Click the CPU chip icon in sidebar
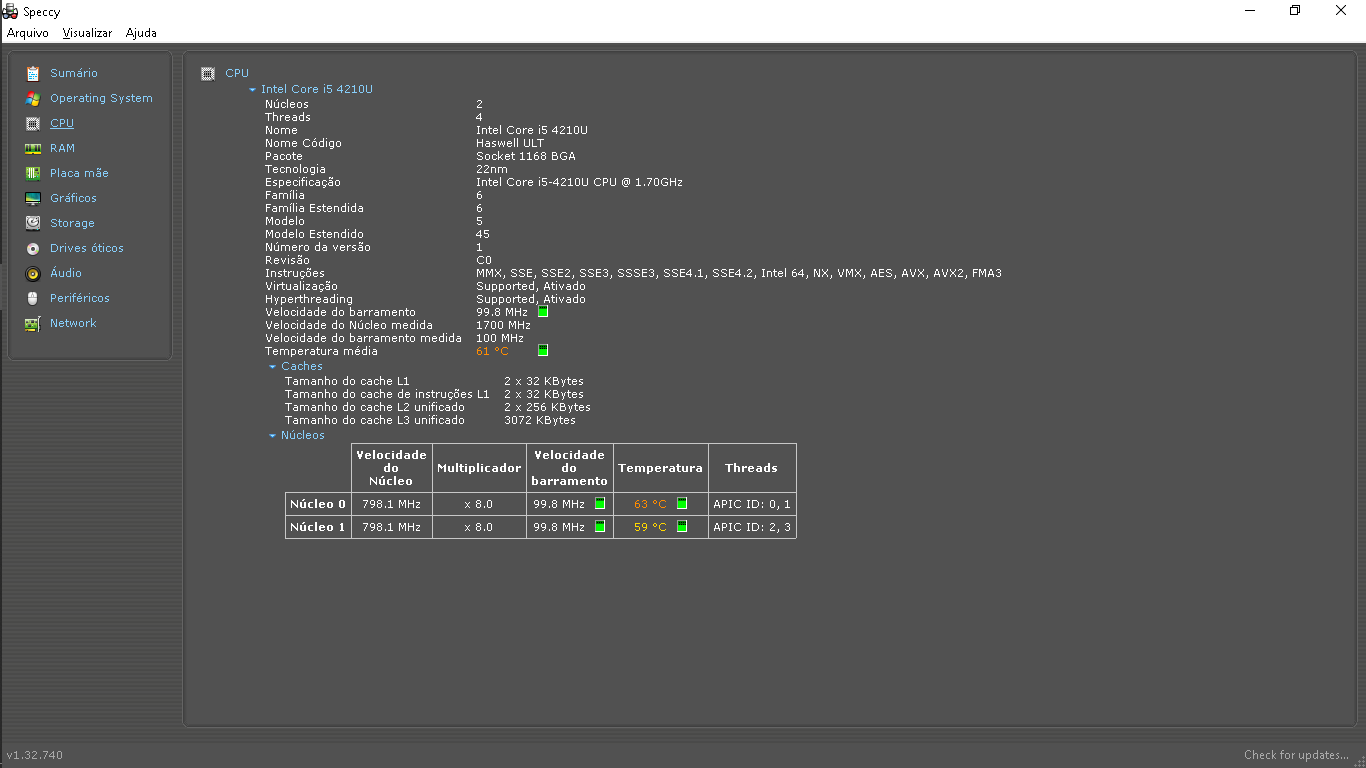Screen dimensions: 1366x768 click(x=33, y=123)
